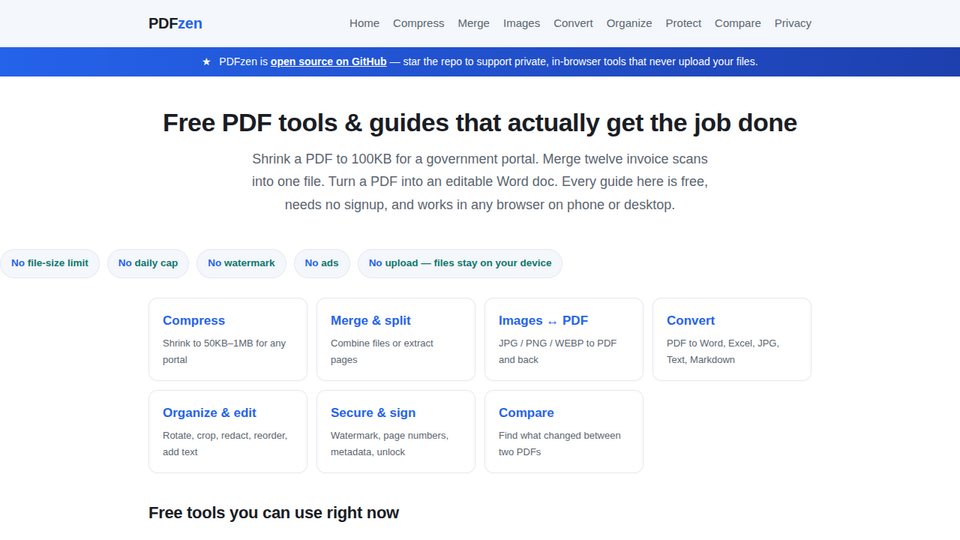The width and height of the screenshot is (960, 540).
Task: Open Convert in the top navigation
Action: (x=573, y=23)
